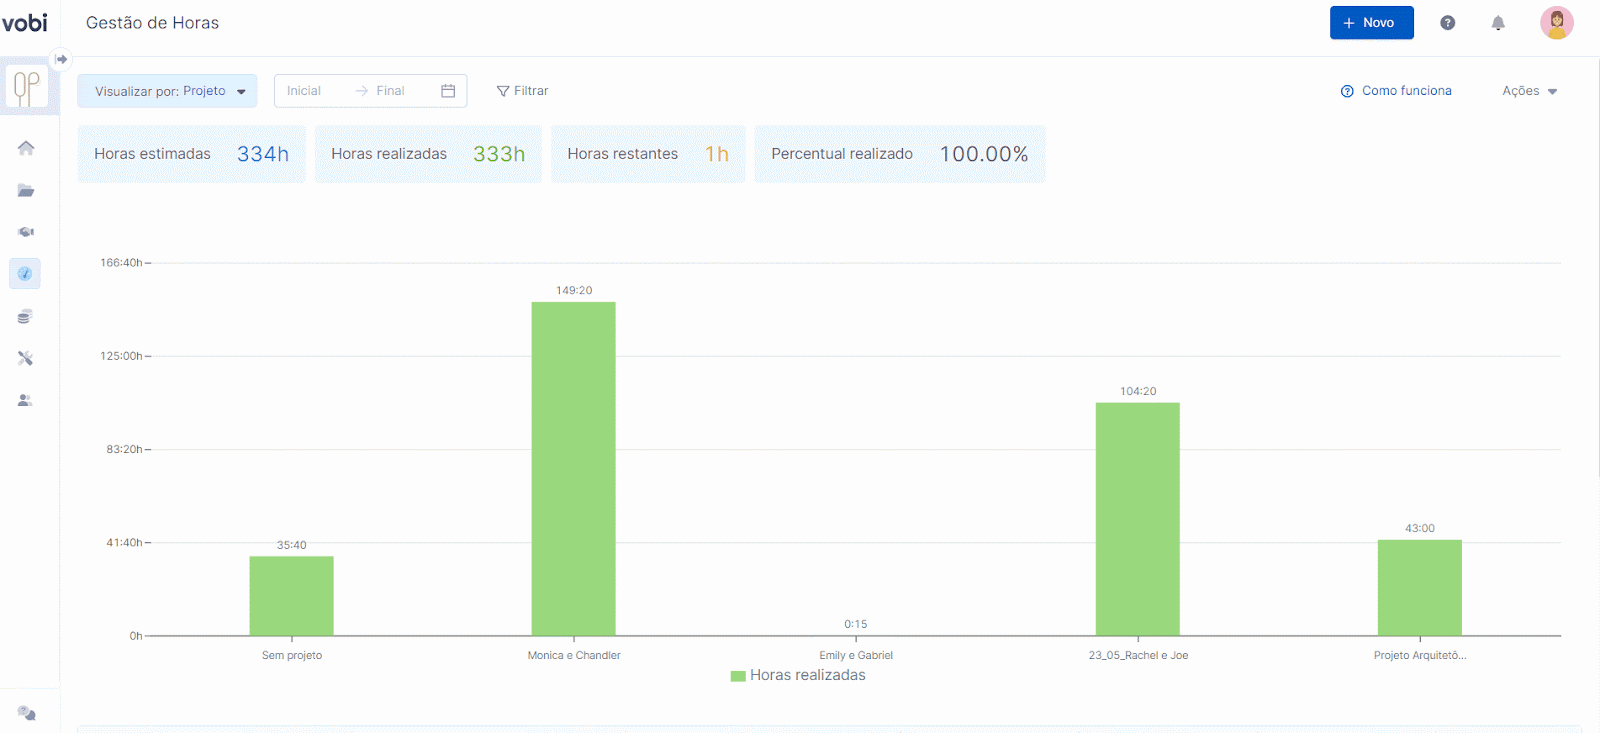Viewport: 1600px width, 733px height.
Task: Open notifications bell
Action: coord(1498,23)
